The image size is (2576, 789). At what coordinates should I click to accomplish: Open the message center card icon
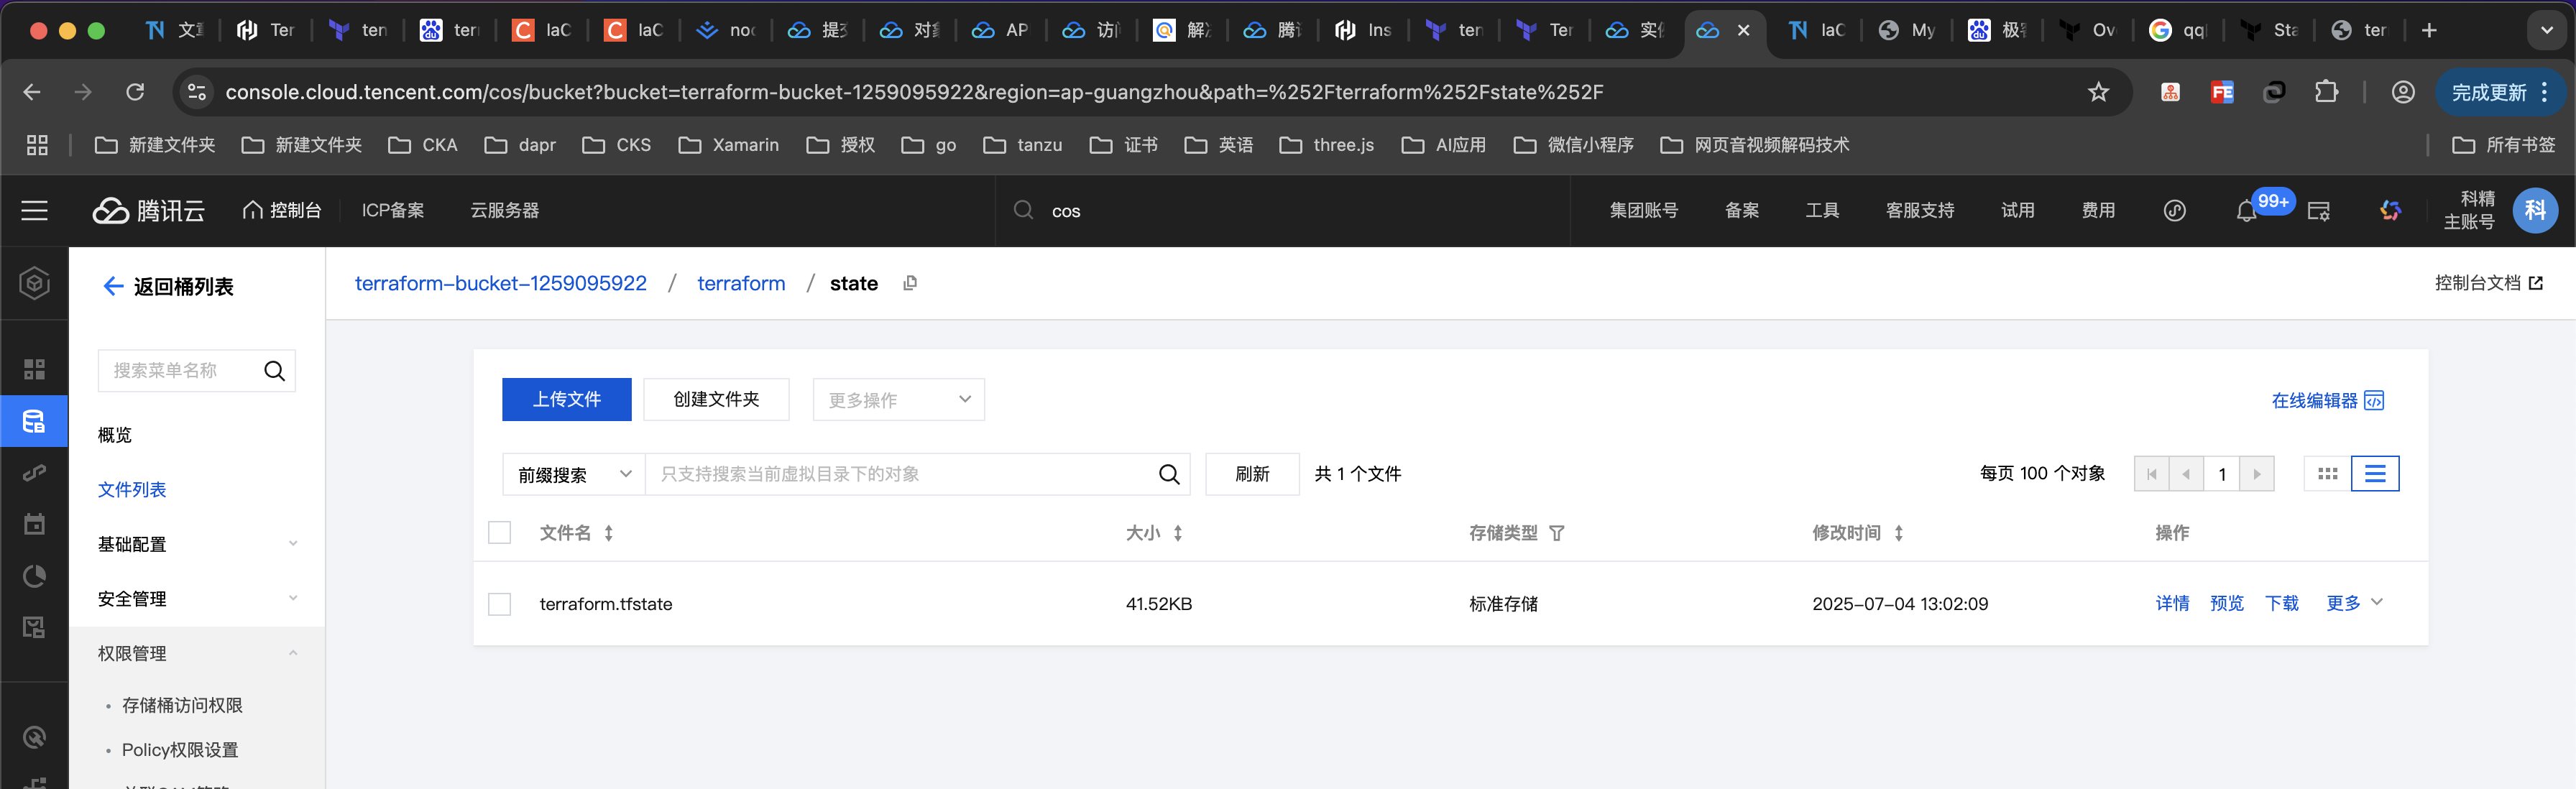click(2319, 211)
